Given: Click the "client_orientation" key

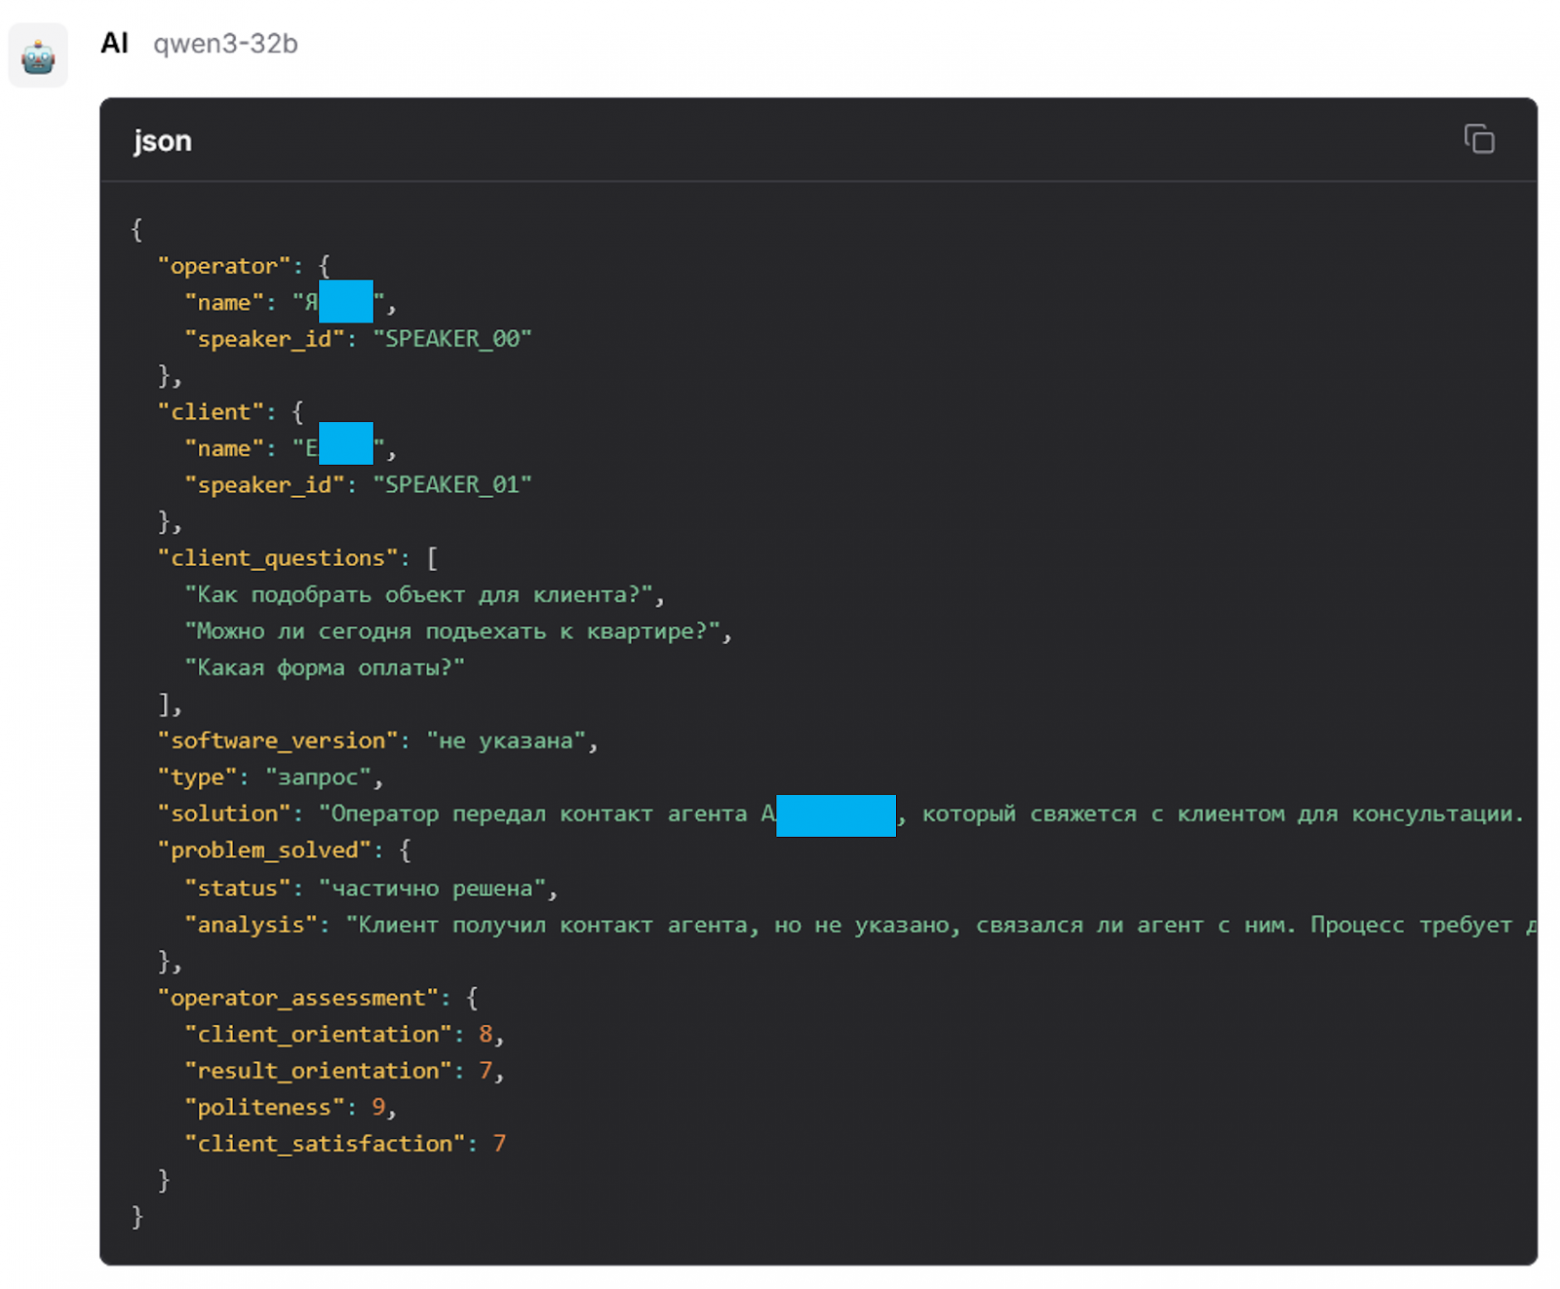Looking at the screenshot, I should tap(318, 1034).
